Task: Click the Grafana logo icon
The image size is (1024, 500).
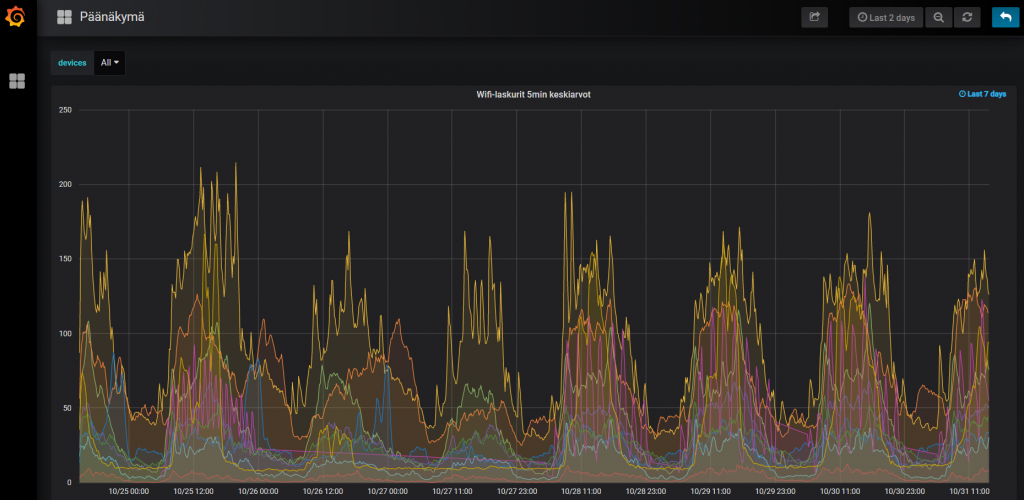Action: tap(17, 17)
